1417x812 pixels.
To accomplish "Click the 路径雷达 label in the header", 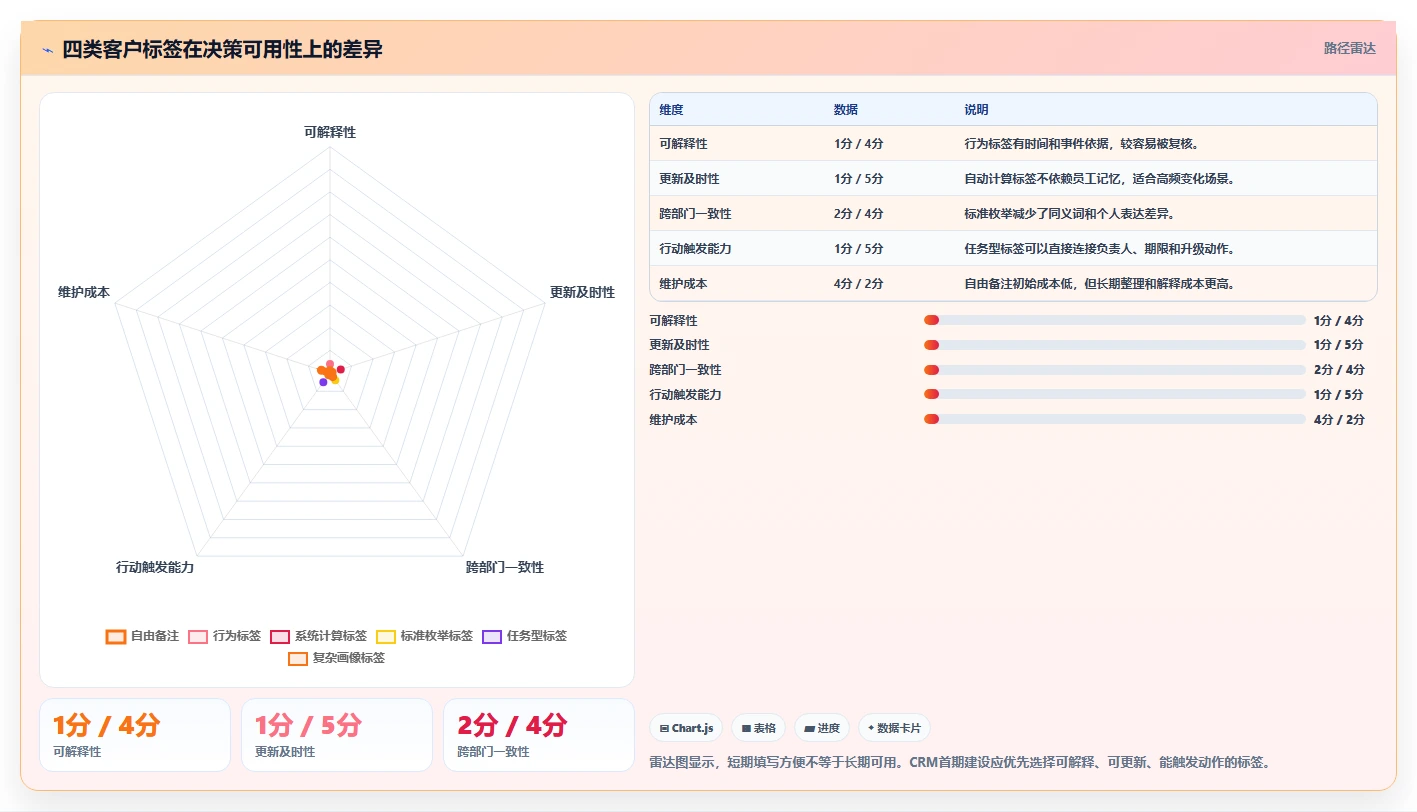I will (x=1349, y=48).
